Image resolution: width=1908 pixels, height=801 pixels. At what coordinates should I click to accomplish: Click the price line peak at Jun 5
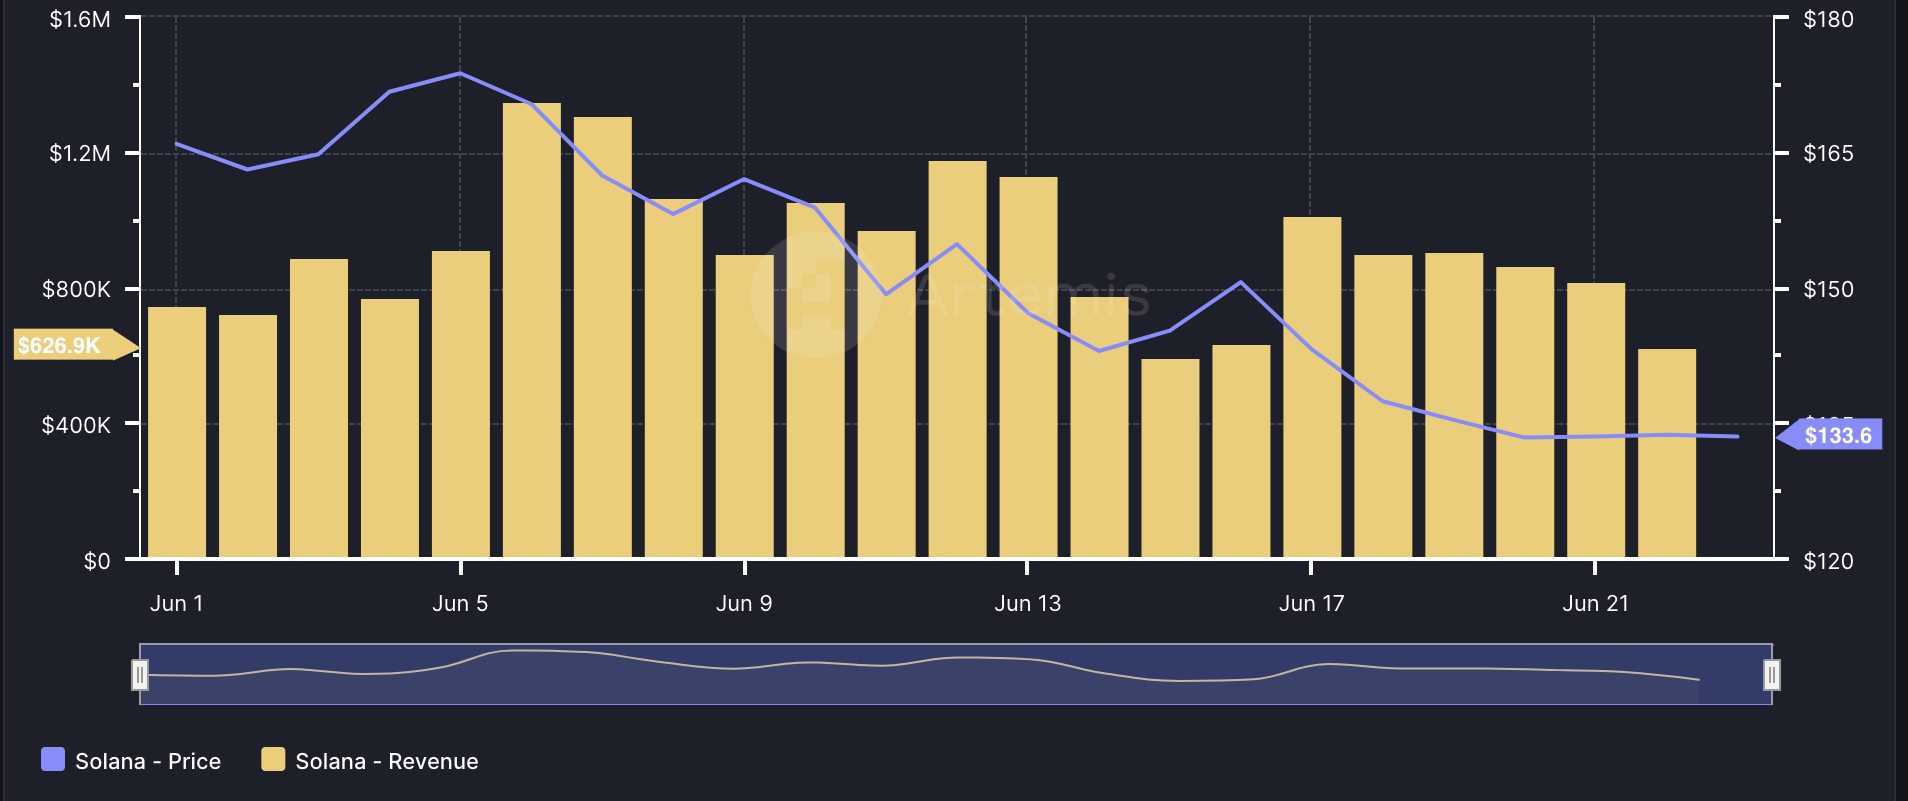[460, 73]
